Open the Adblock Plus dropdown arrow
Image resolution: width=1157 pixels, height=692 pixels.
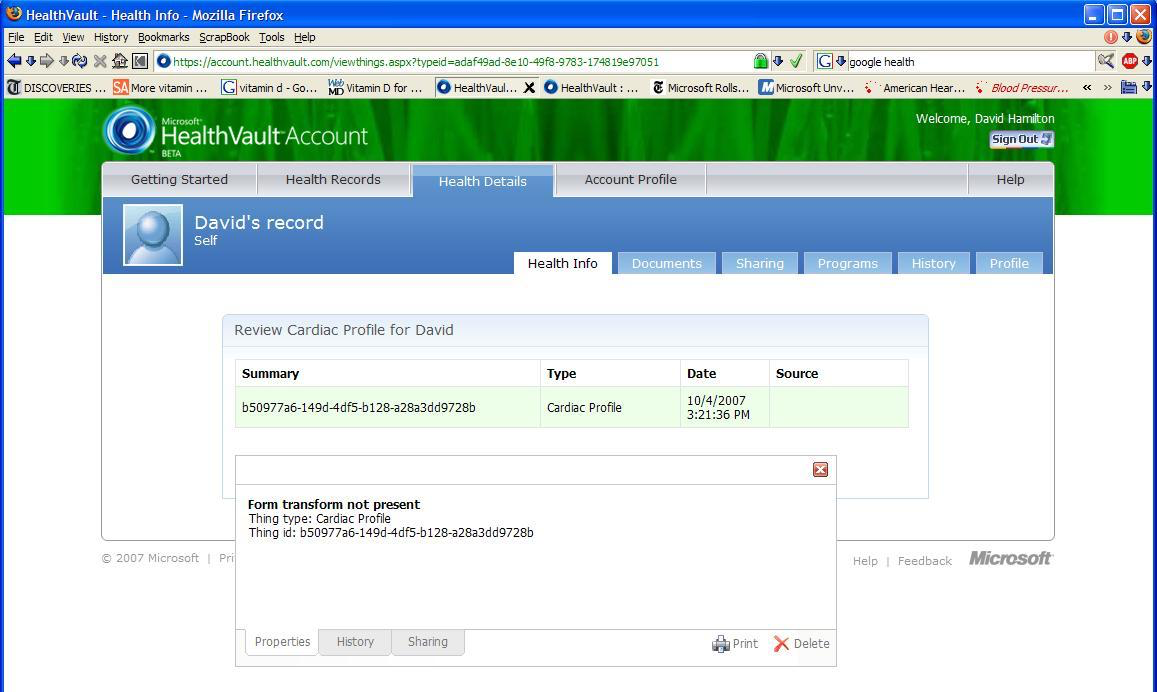[1147, 61]
